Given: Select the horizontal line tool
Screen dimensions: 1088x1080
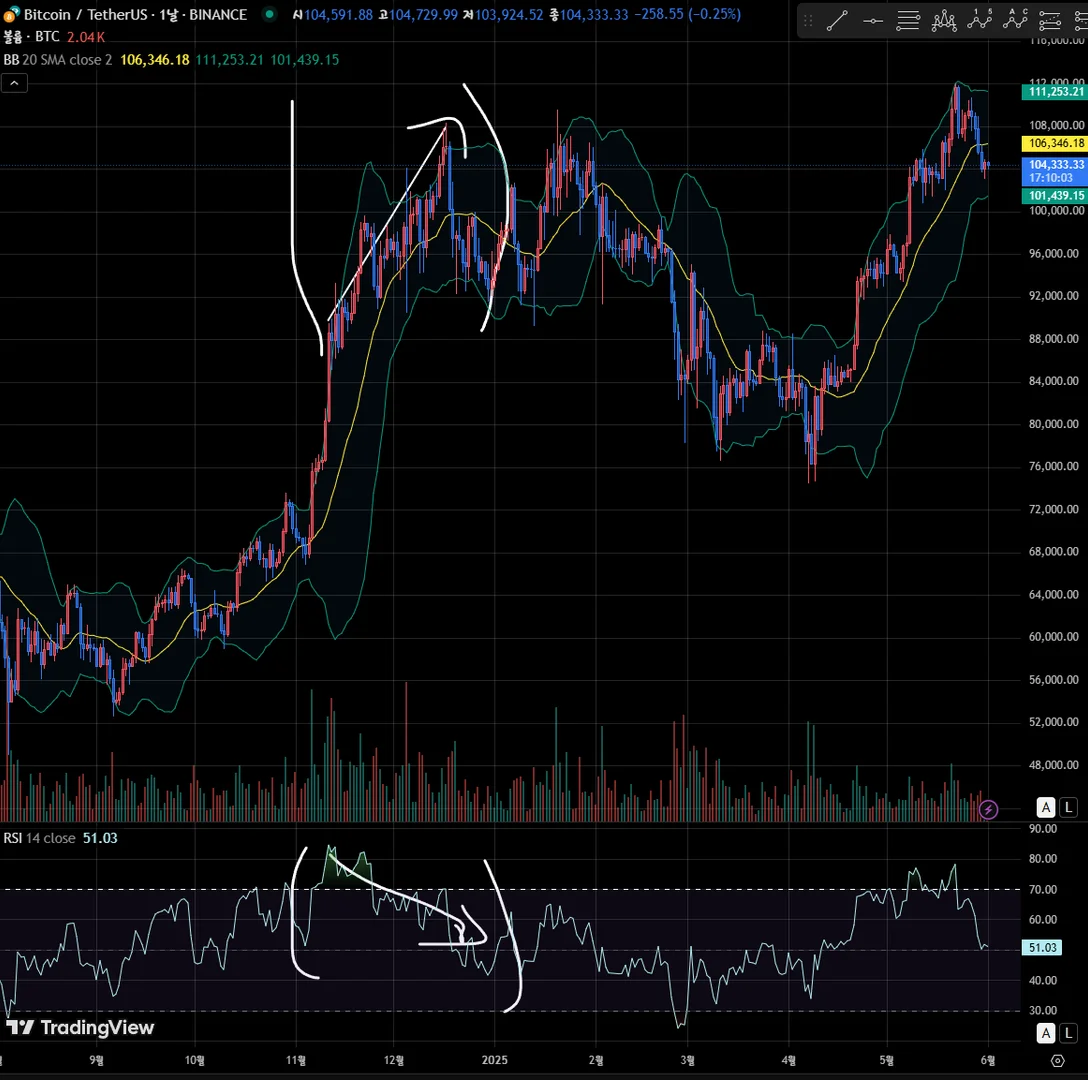Looking at the screenshot, I should tap(873, 21).
